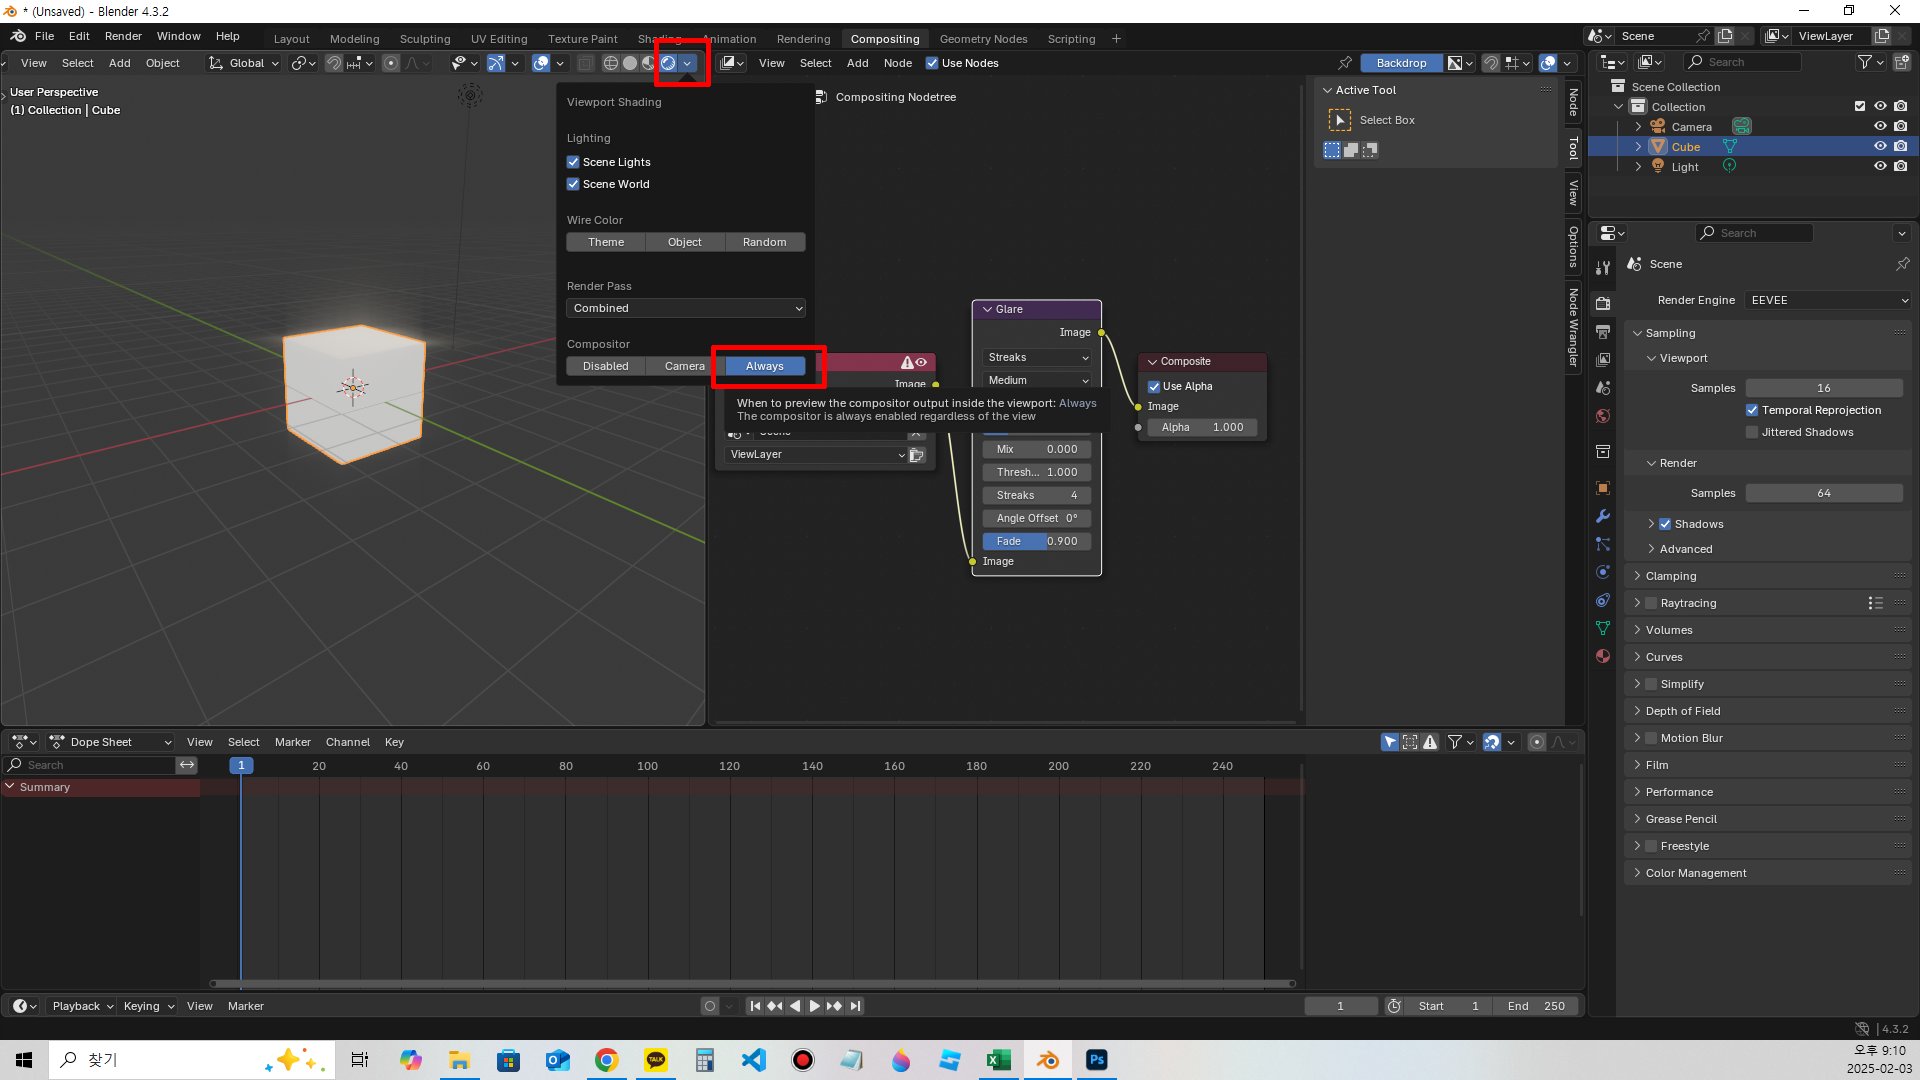1920x1080 pixels.
Task: Open the Object properties tab
Action: 1603,488
